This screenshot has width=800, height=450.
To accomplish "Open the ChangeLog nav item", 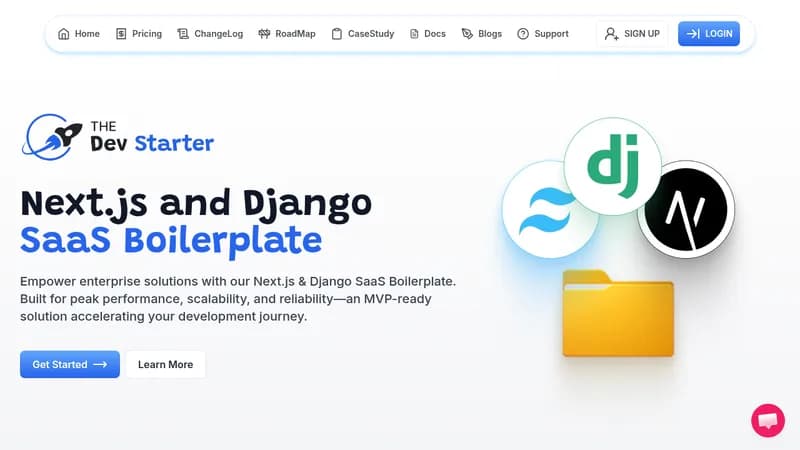I will click(210, 34).
